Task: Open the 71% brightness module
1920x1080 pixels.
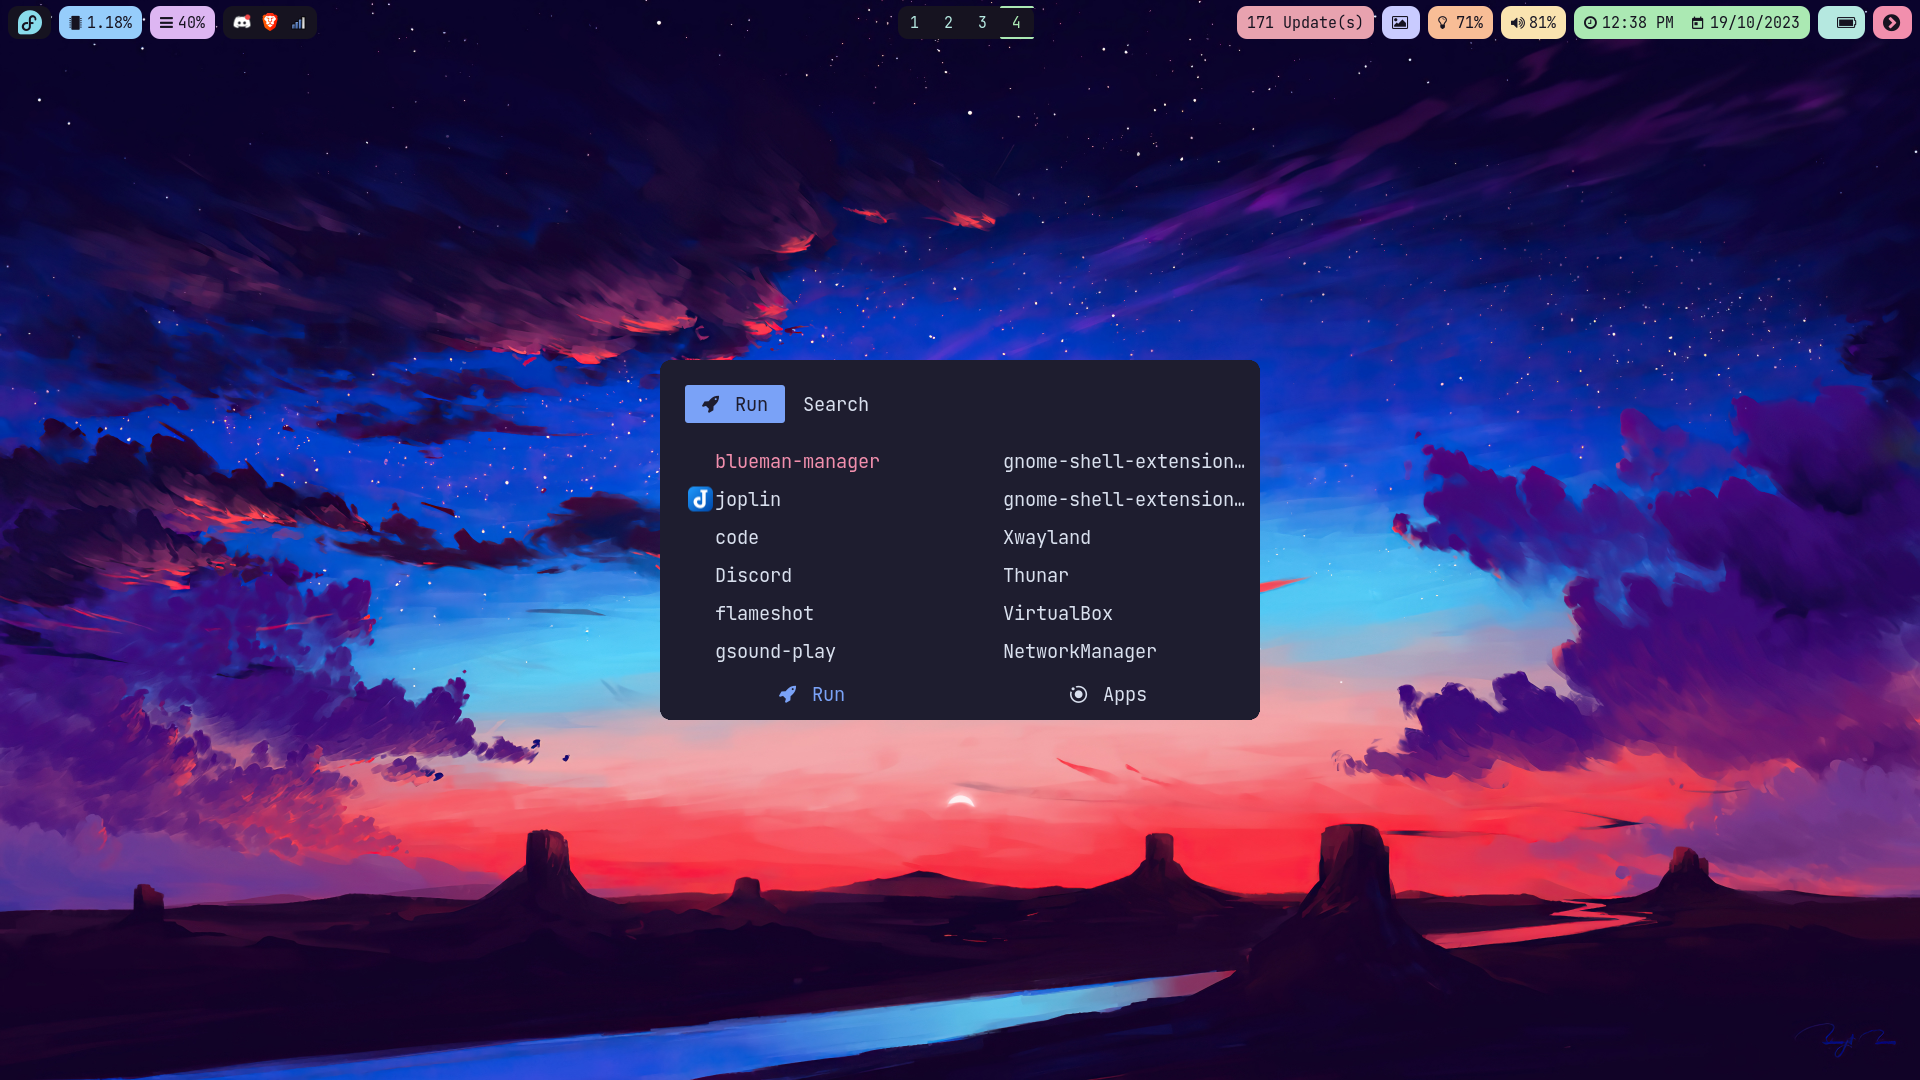Action: click(x=1460, y=22)
